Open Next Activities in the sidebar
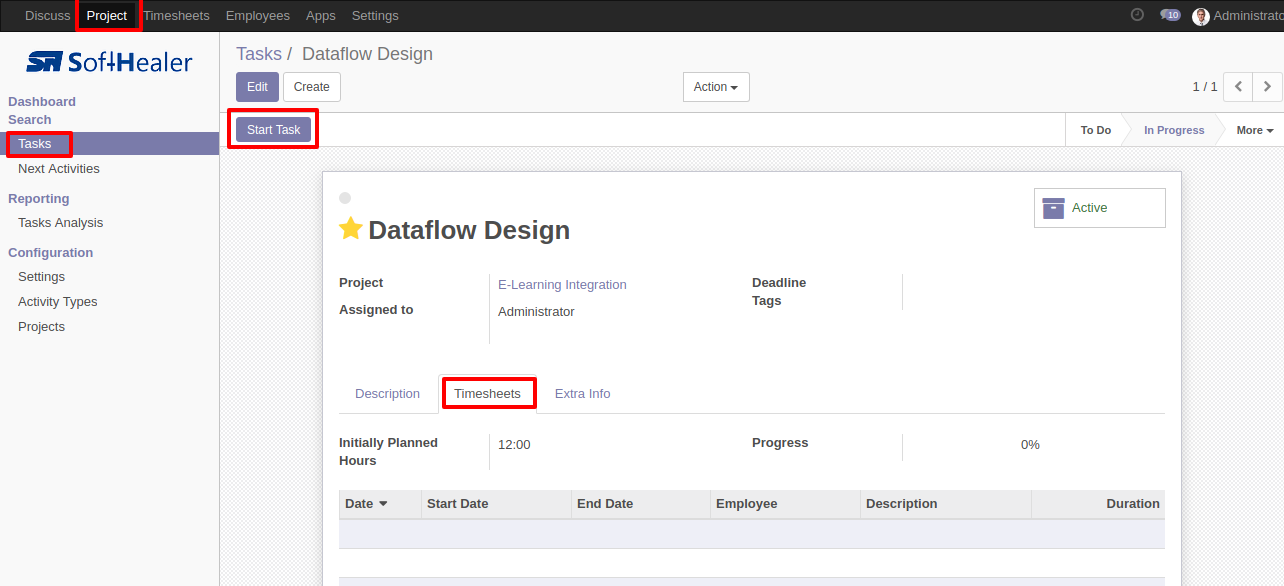 point(59,169)
